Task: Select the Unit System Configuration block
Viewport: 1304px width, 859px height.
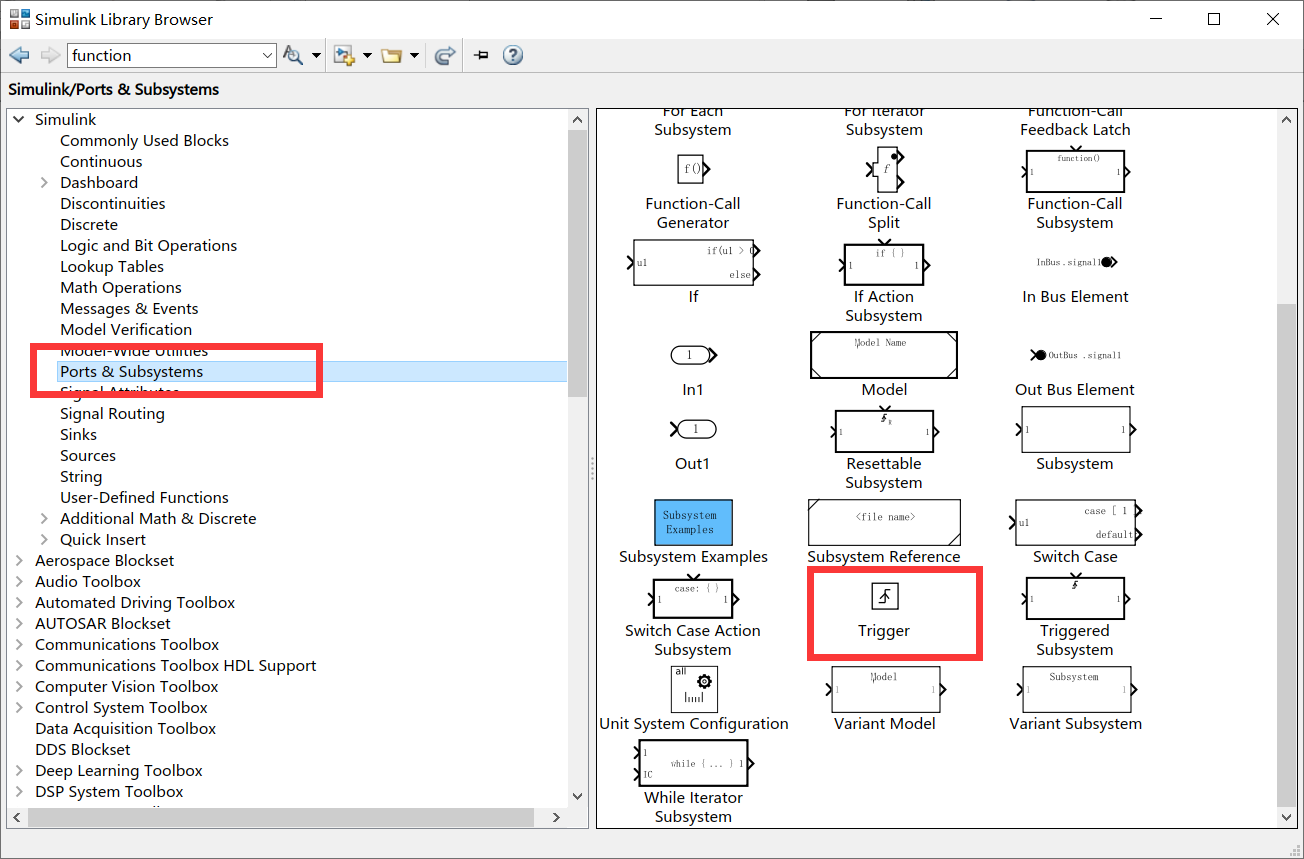Action: [693, 689]
